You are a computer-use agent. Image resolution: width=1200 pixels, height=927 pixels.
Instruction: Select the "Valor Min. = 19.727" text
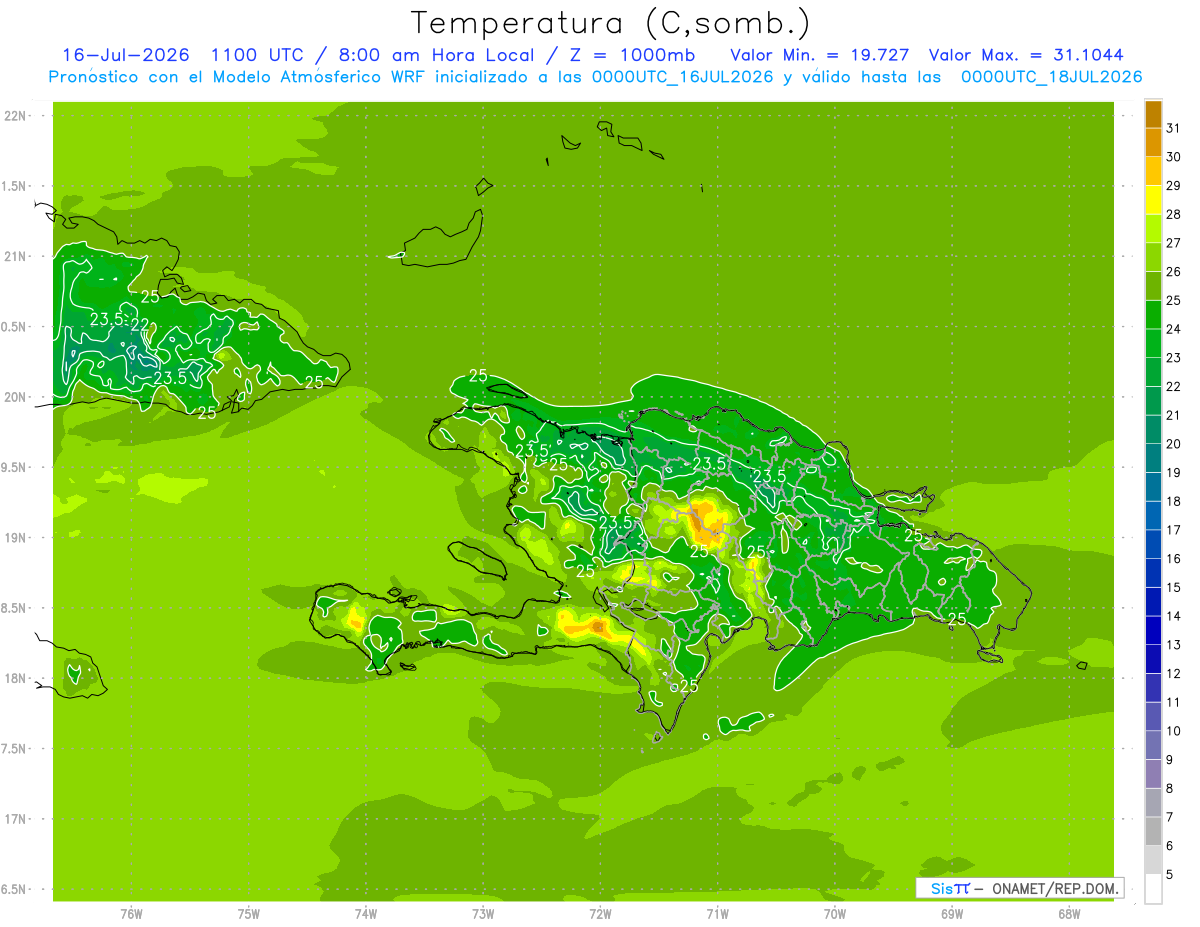pyautogui.click(x=820, y=54)
